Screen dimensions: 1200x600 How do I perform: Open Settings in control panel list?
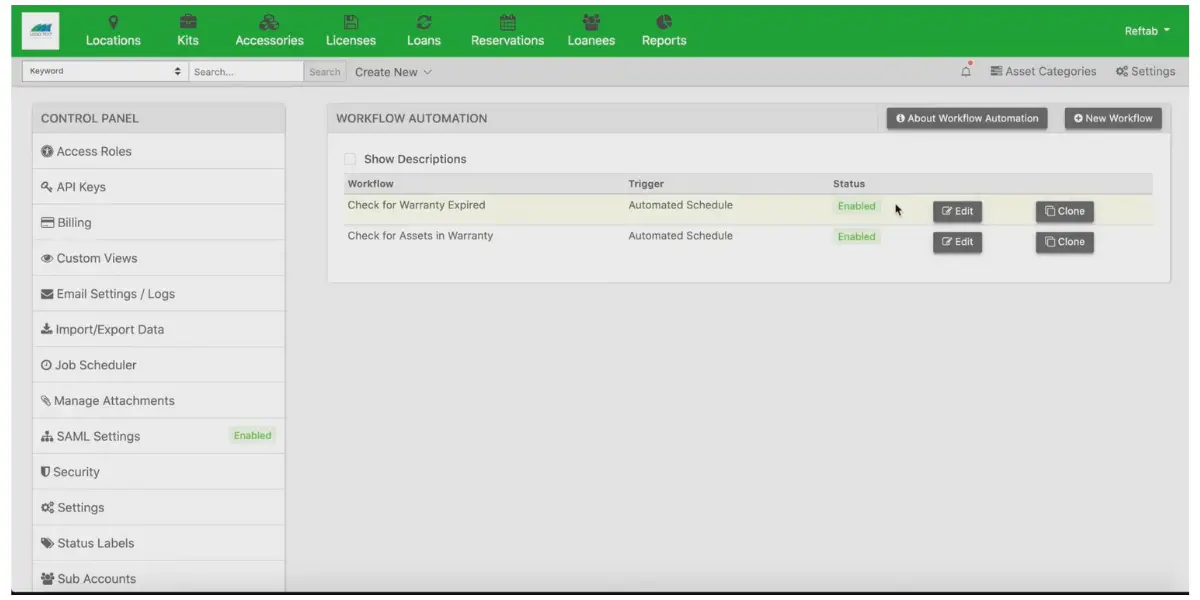click(x=158, y=508)
